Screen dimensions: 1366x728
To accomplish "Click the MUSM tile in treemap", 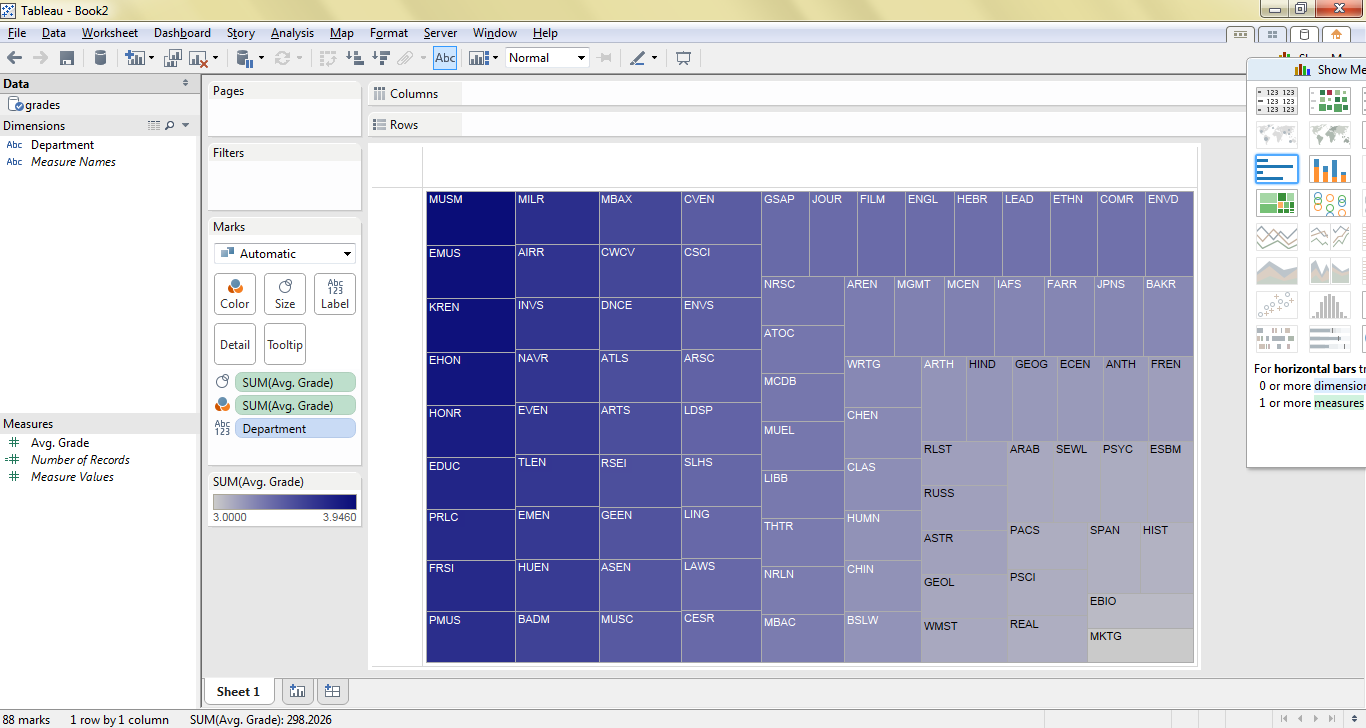I will click(471, 218).
